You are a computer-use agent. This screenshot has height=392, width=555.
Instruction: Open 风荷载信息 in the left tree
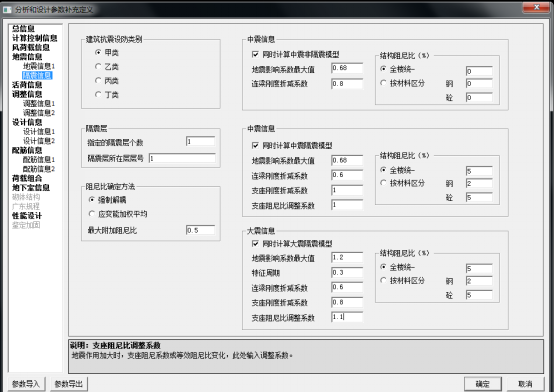click(x=31, y=47)
